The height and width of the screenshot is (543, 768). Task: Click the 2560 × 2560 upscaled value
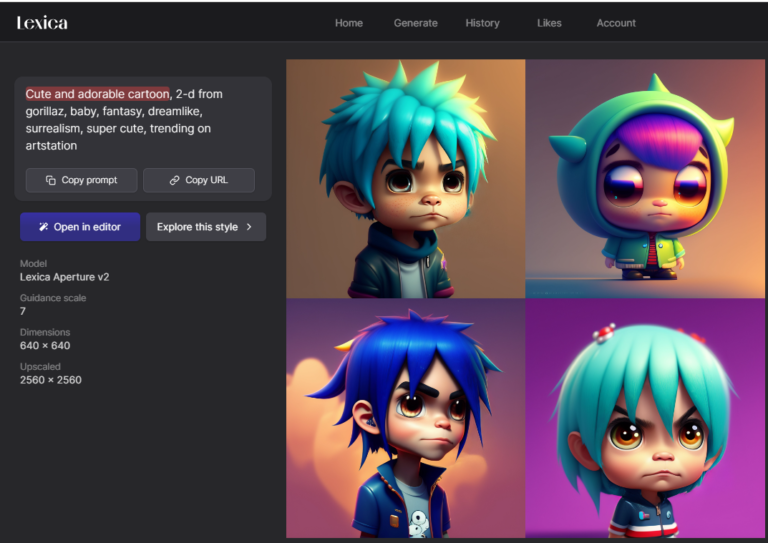(51, 380)
